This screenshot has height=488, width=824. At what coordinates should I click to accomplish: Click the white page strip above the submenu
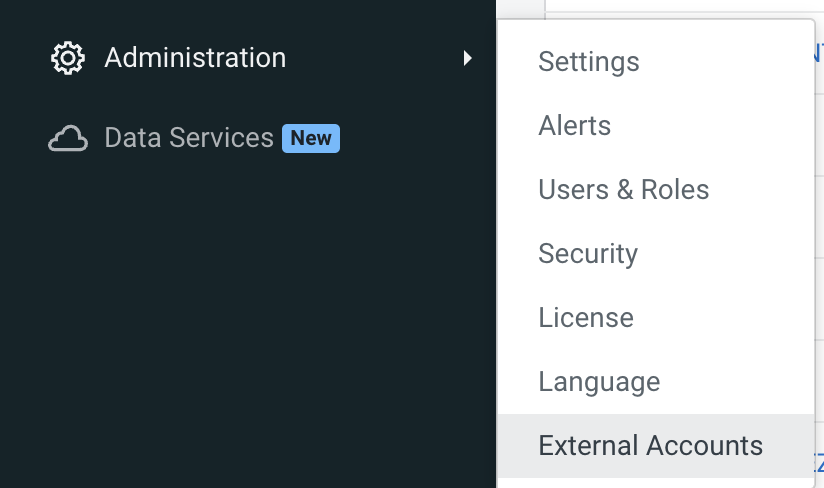(680, 7)
